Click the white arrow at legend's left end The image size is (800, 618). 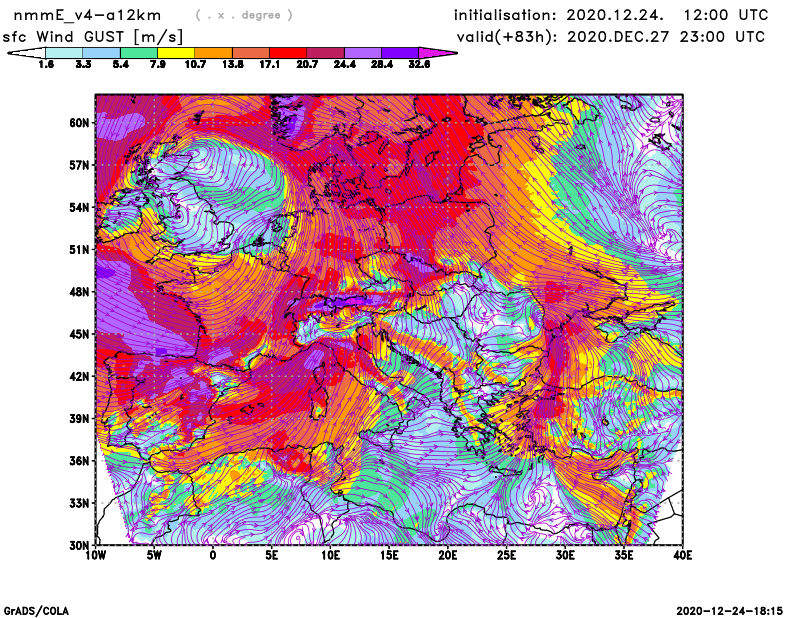point(26,52)
